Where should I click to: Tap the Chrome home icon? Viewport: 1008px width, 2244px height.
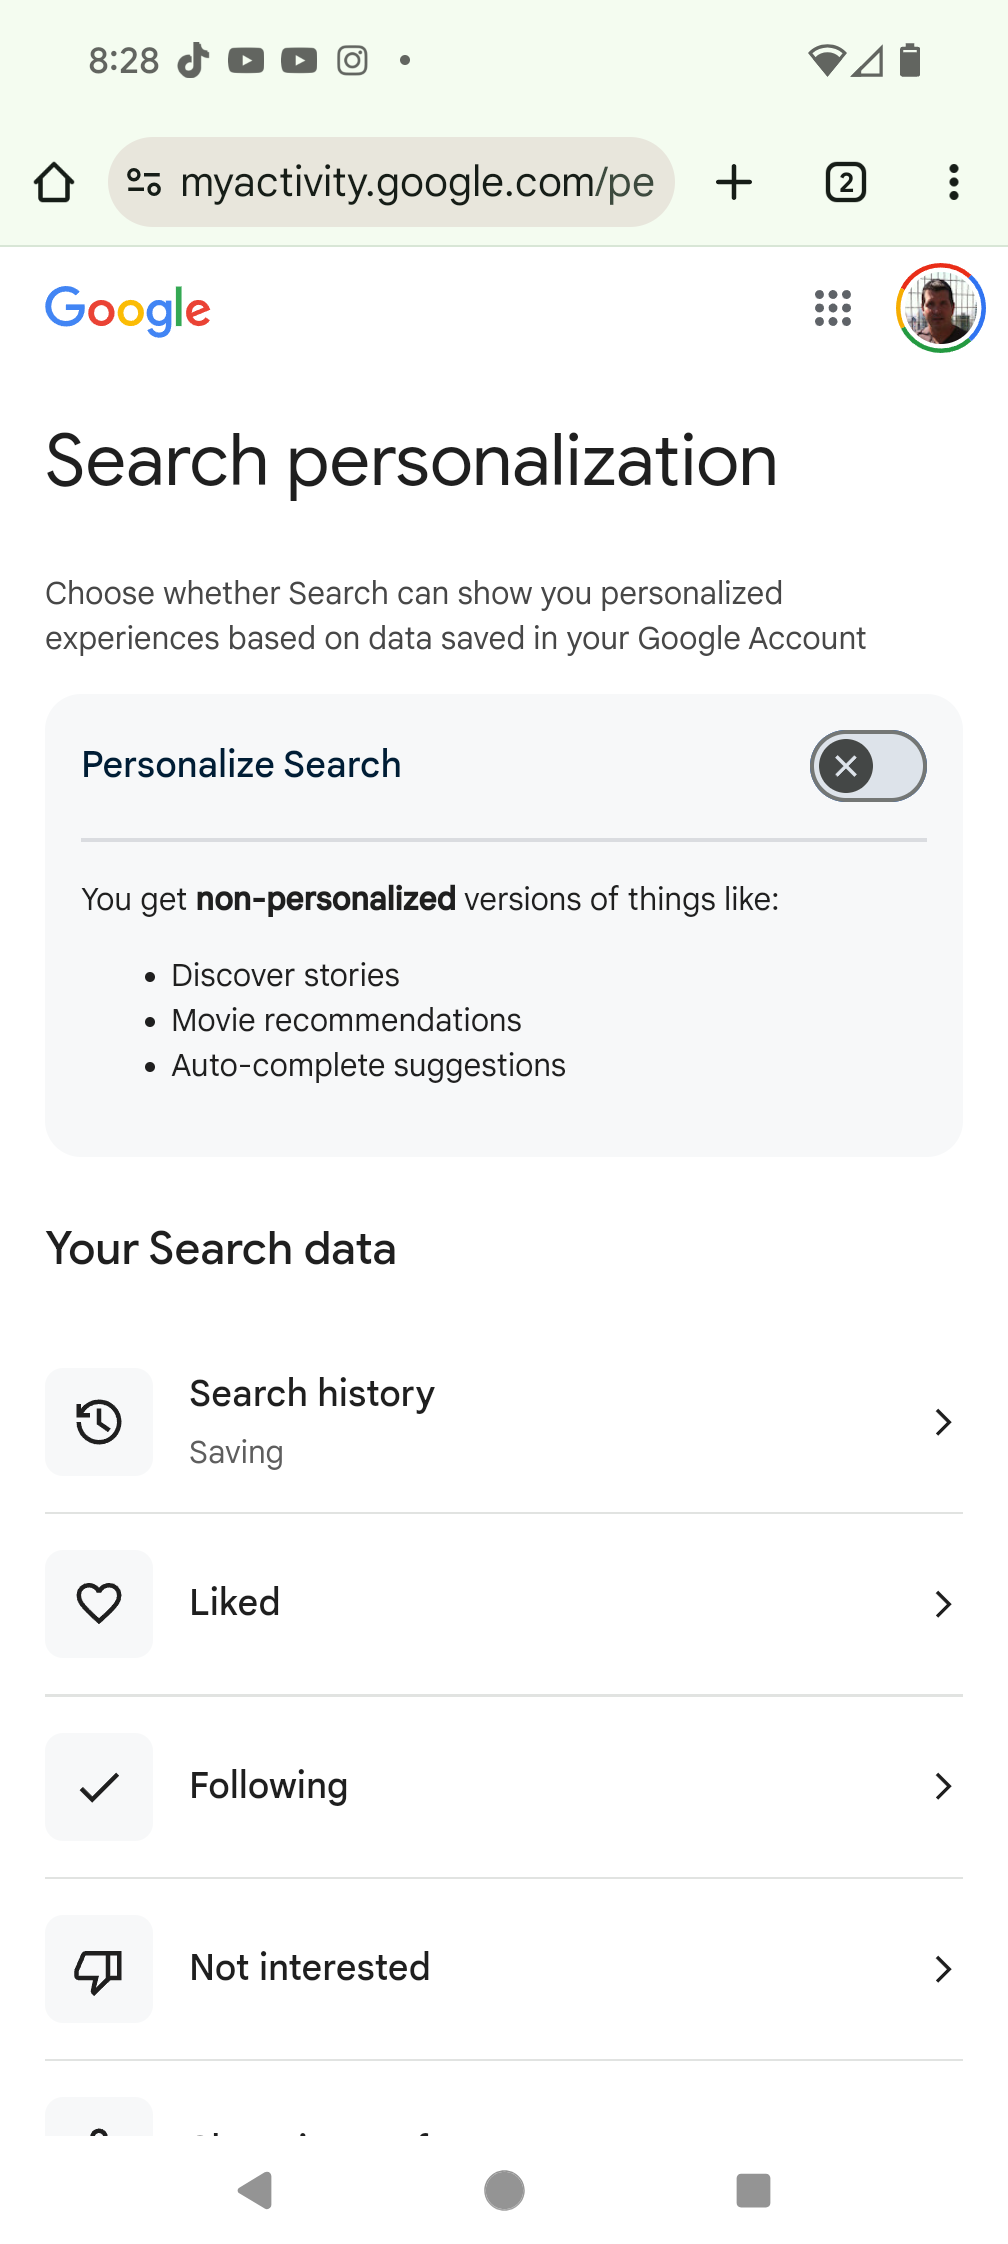(x=54, y=183)
